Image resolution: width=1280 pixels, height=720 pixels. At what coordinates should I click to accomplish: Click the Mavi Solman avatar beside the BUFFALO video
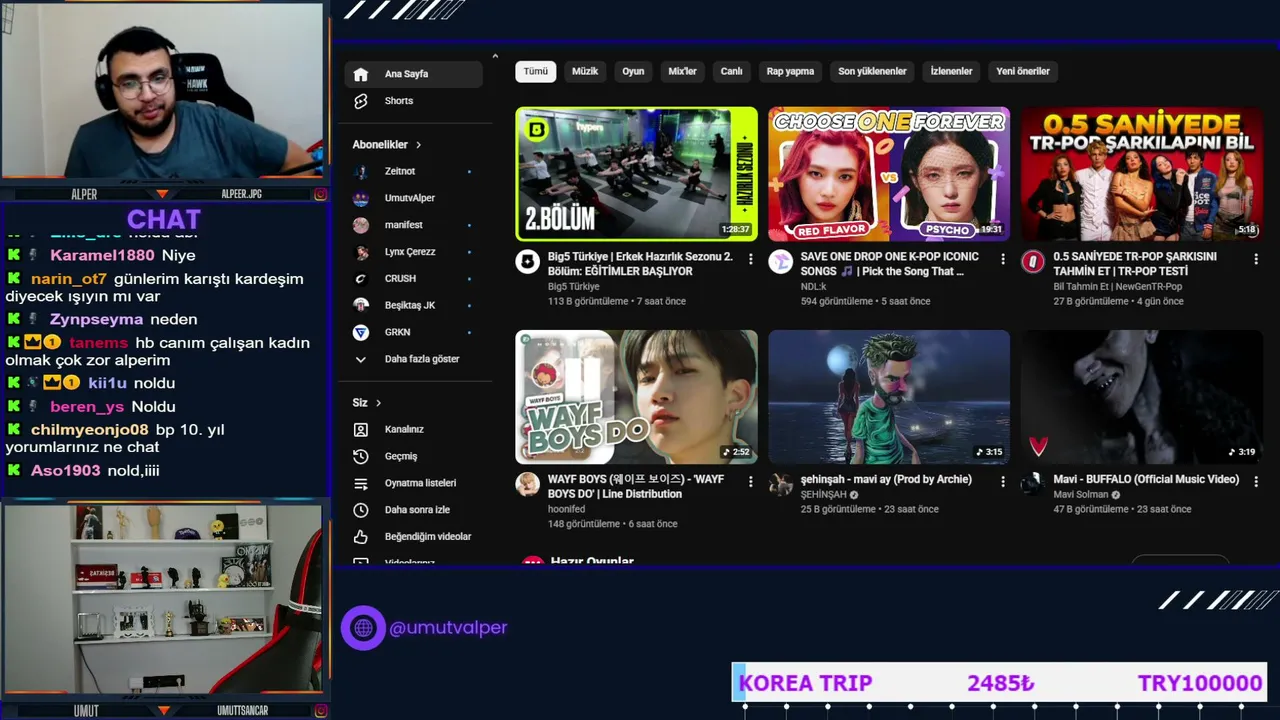click(1032, 485)
